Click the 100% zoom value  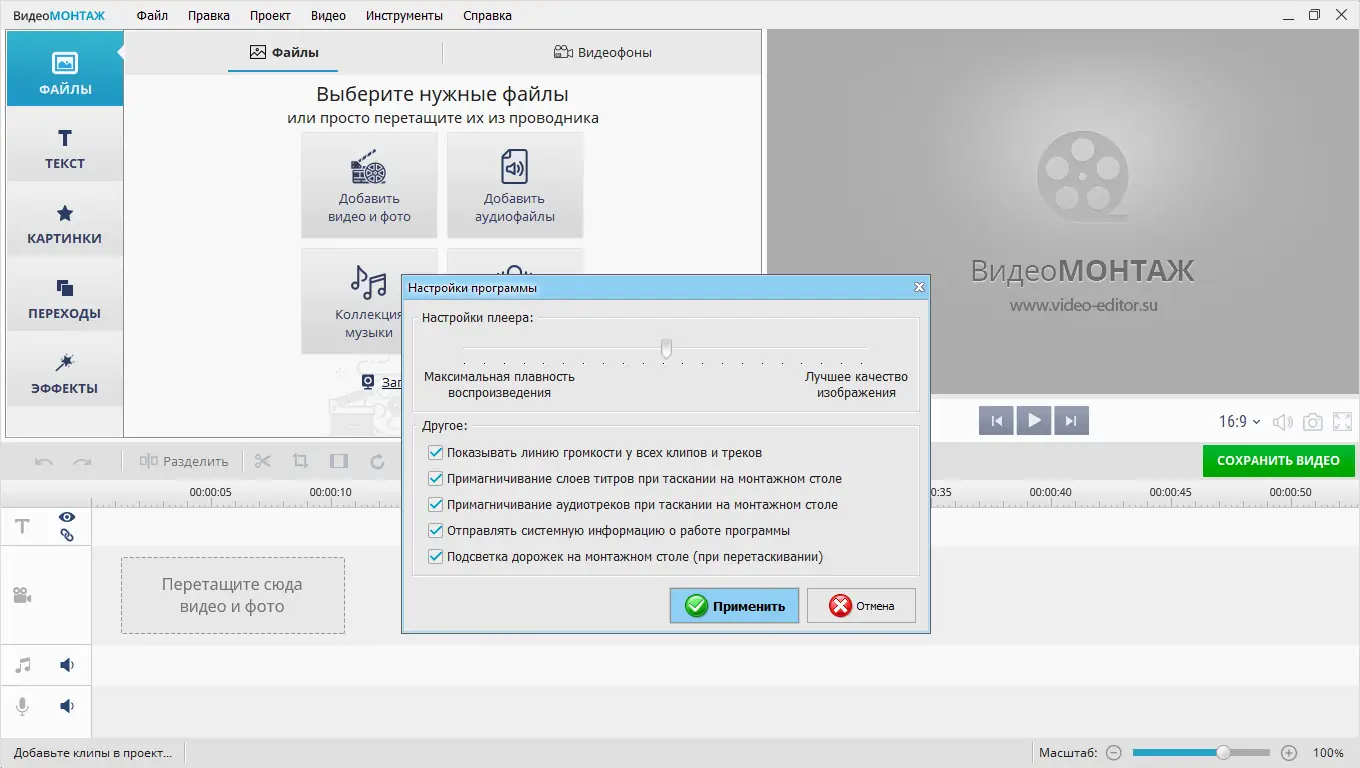(x=1328, y=753)
